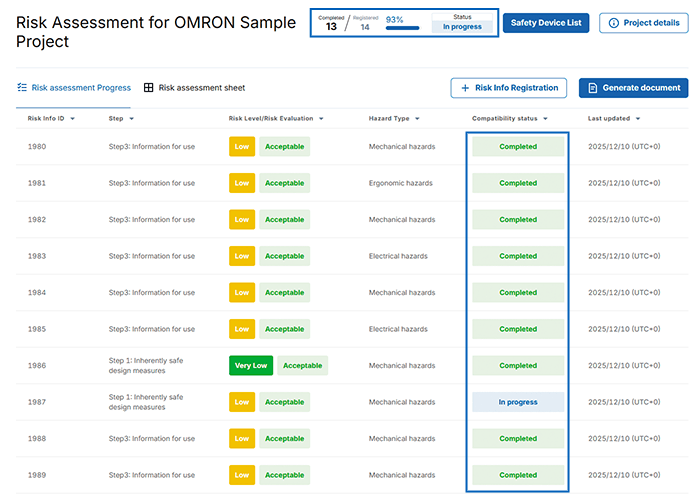
Task: Select Risk Info ID 1983
Action: [x=37, y=256]
